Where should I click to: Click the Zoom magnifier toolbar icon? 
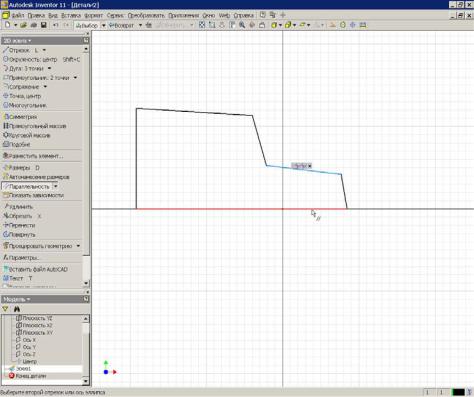(242, 25)
